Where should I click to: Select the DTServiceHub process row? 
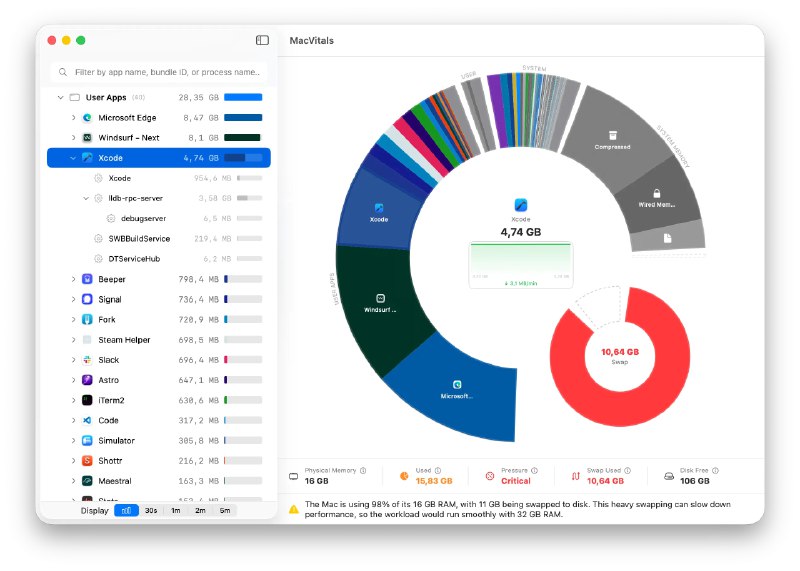click(x=159, y=259)
